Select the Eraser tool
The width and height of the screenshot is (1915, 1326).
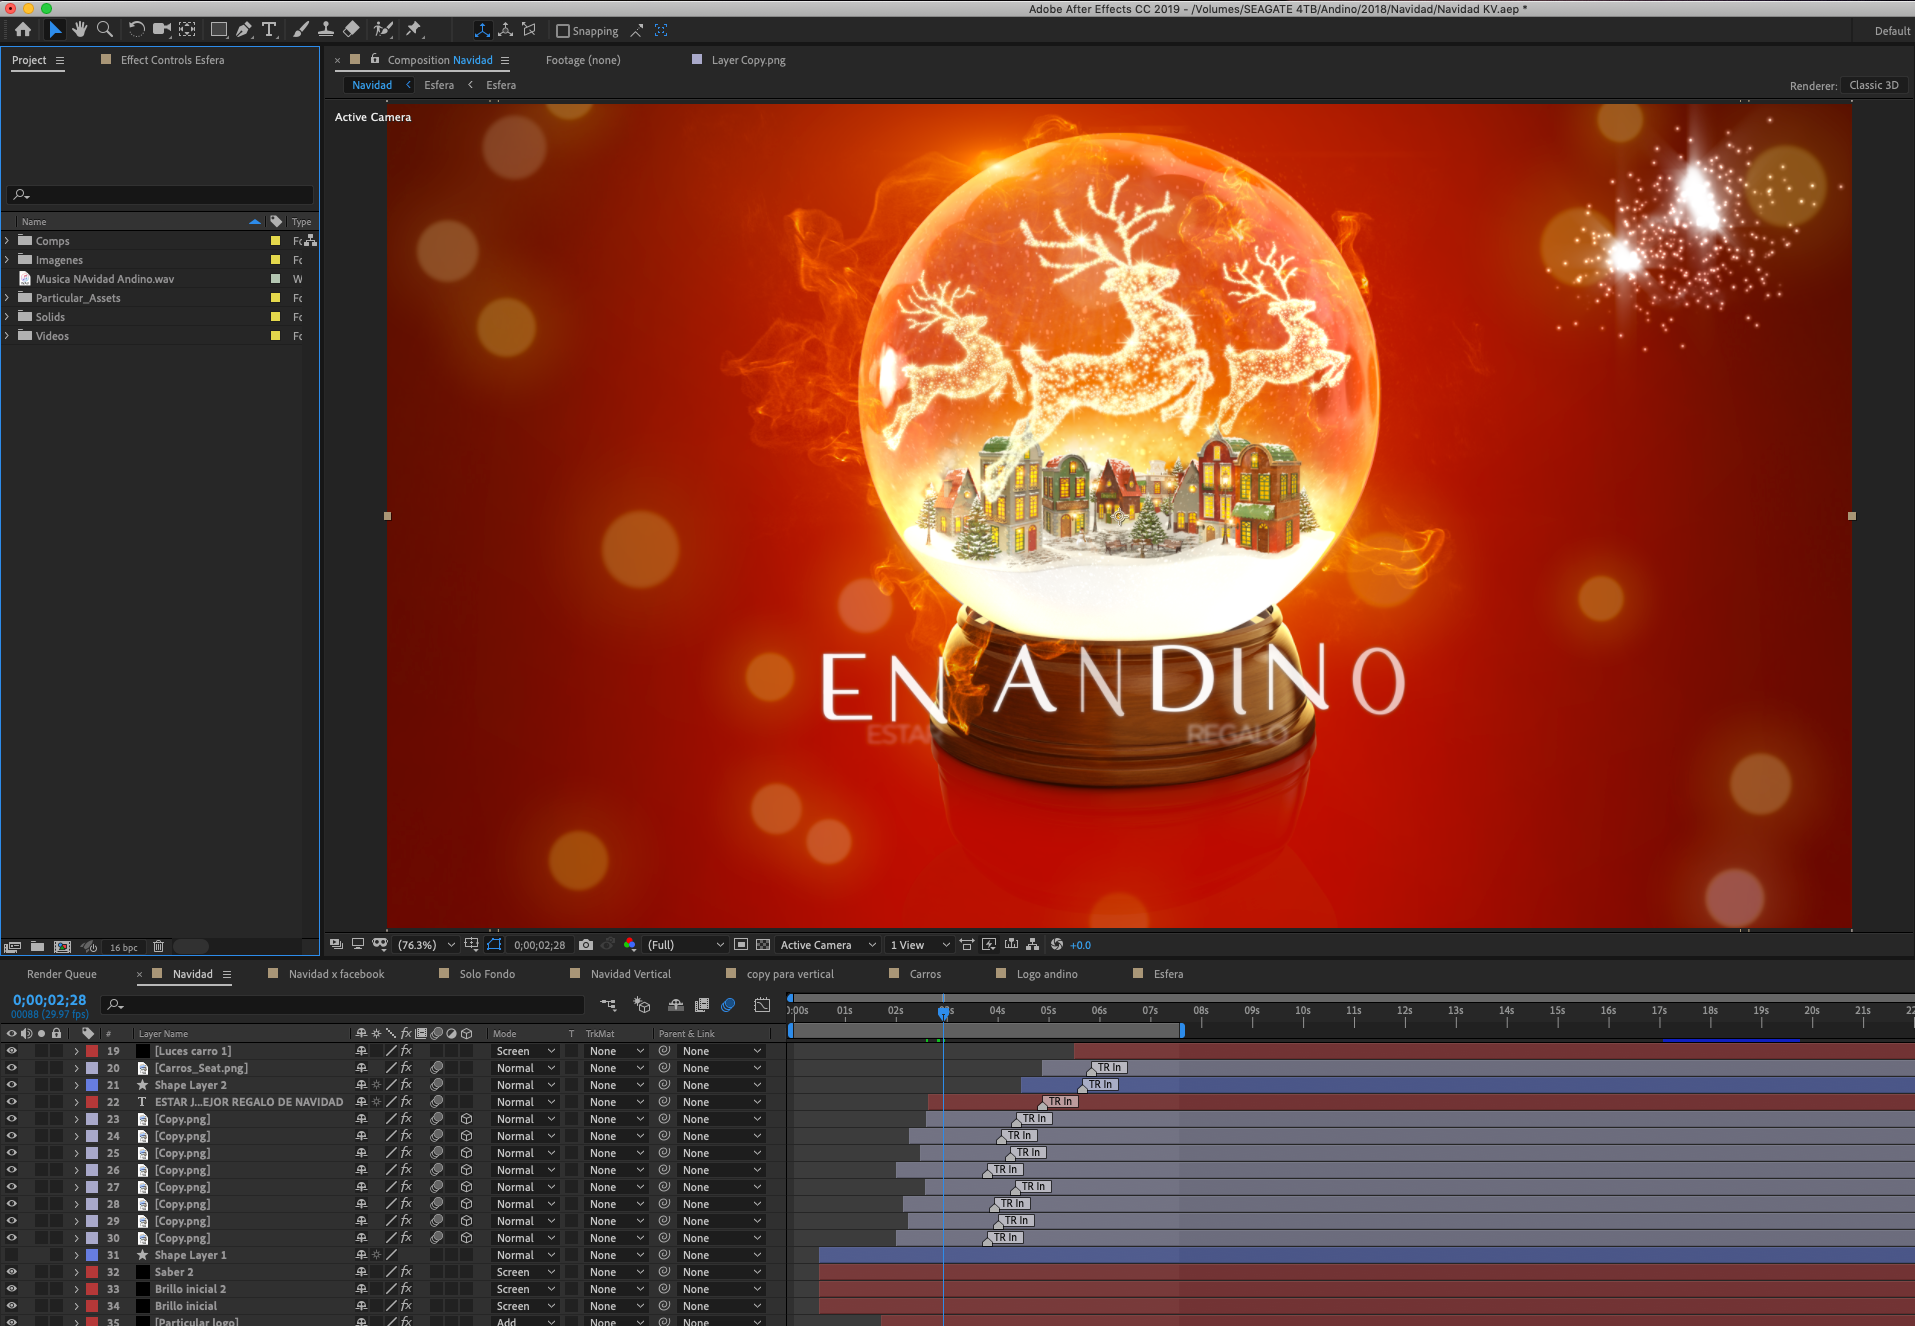[x=351, y=30]
